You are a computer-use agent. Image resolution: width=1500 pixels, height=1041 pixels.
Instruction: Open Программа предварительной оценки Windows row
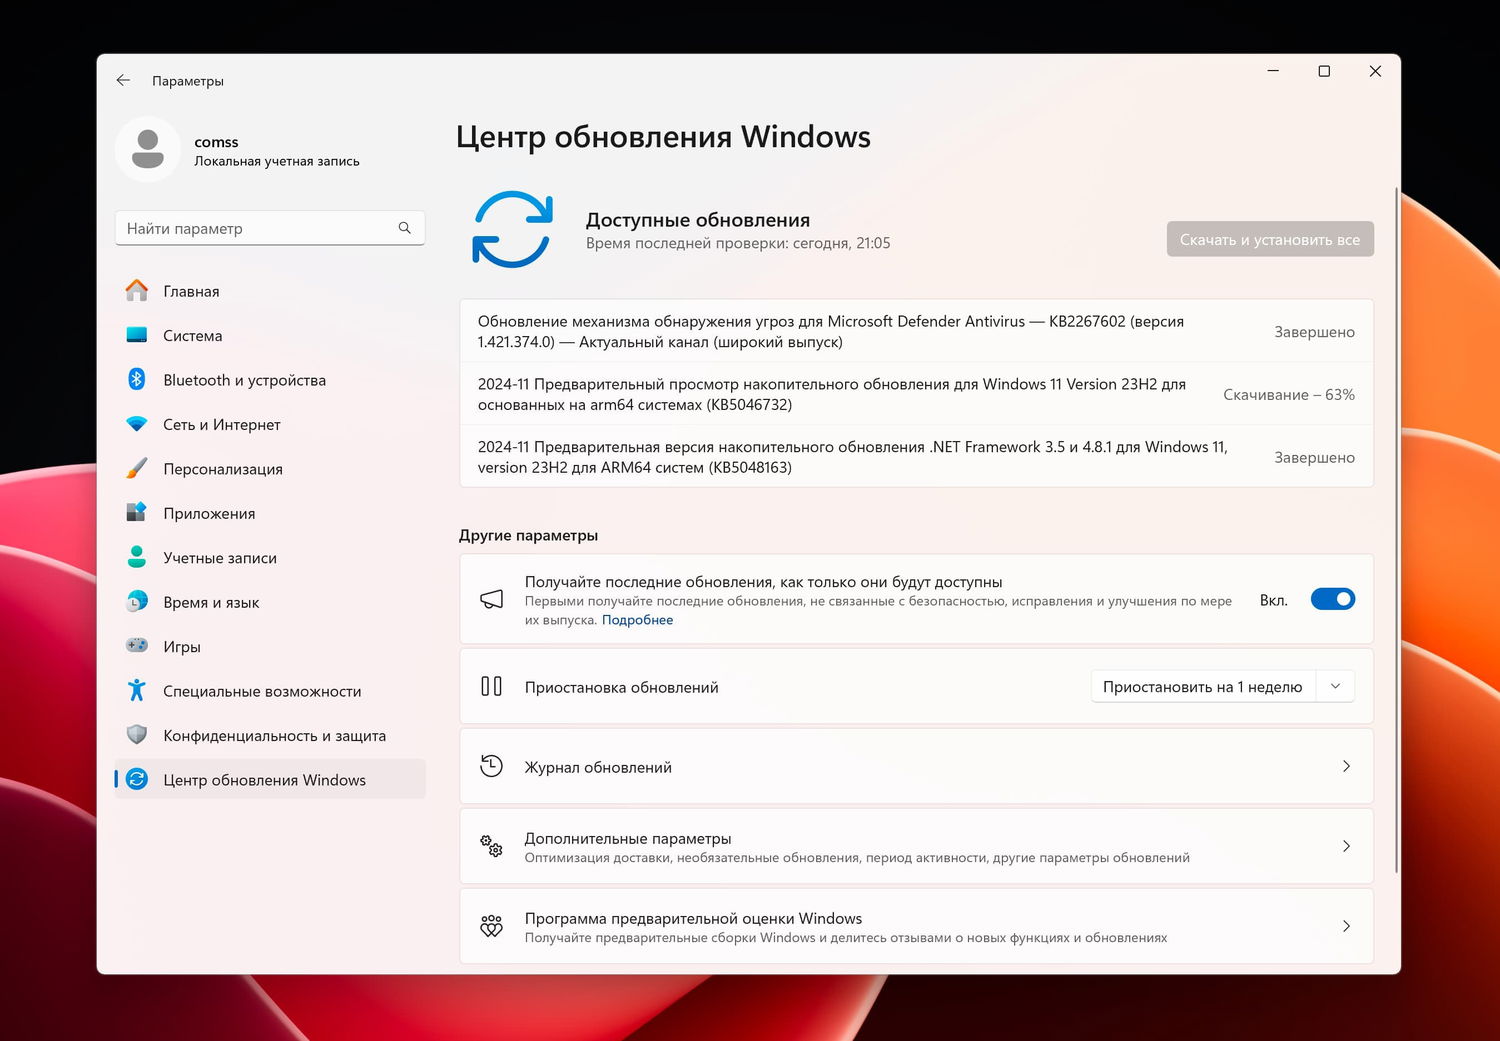pyautogui.click(x=916, y=926)
